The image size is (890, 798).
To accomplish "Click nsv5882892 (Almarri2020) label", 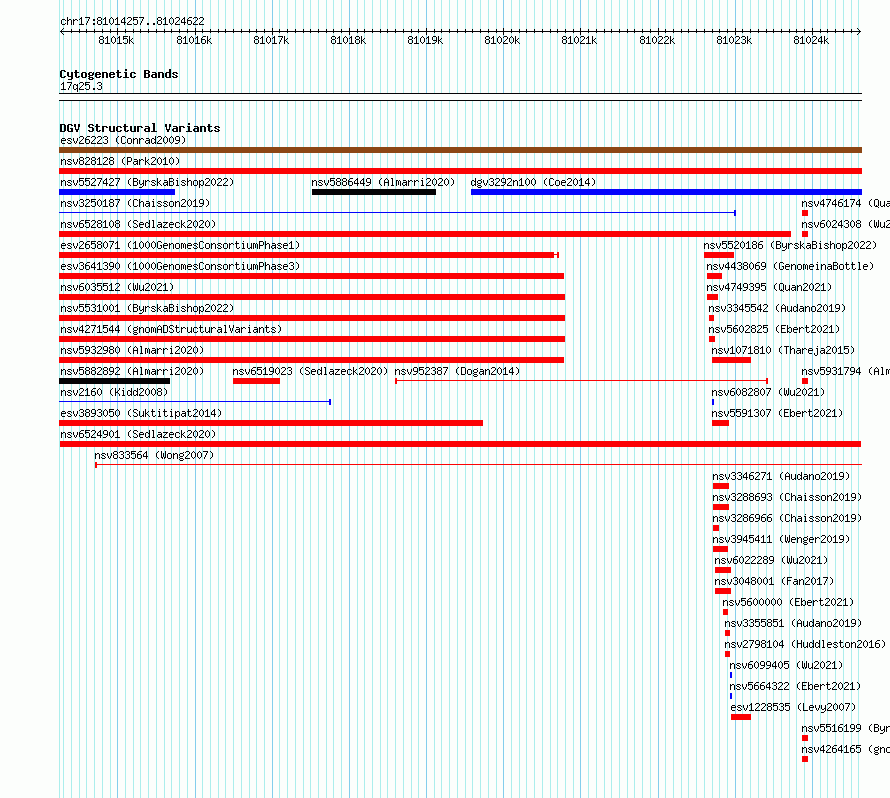I will click(x=132, y=371).
